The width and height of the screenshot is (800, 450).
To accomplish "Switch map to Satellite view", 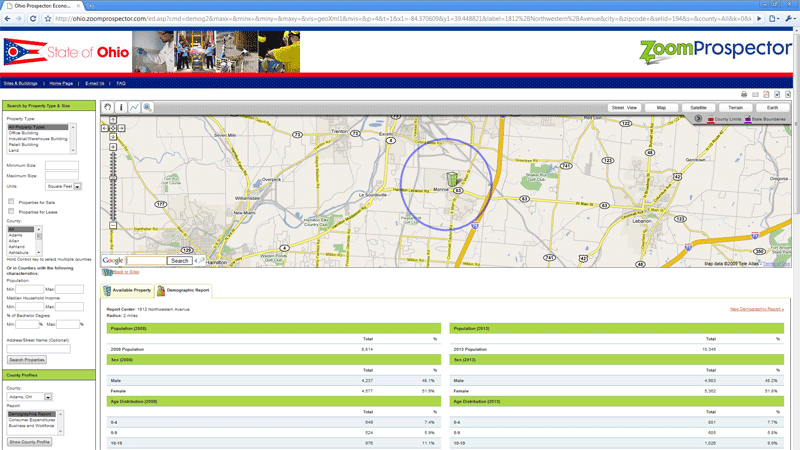I will coord(698,108).
